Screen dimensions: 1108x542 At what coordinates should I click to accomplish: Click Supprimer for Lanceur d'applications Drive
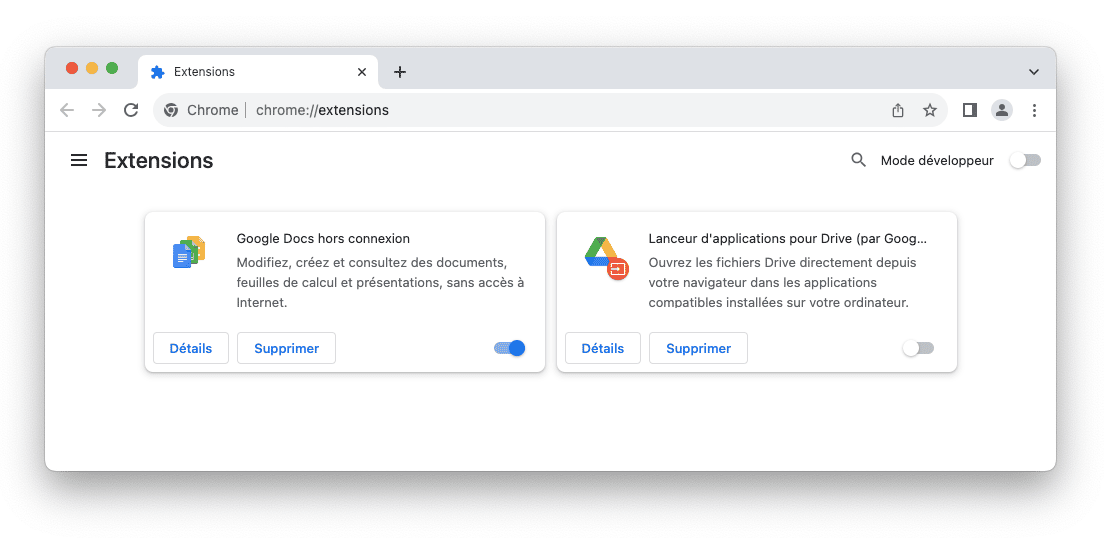(x=698, y=348)
